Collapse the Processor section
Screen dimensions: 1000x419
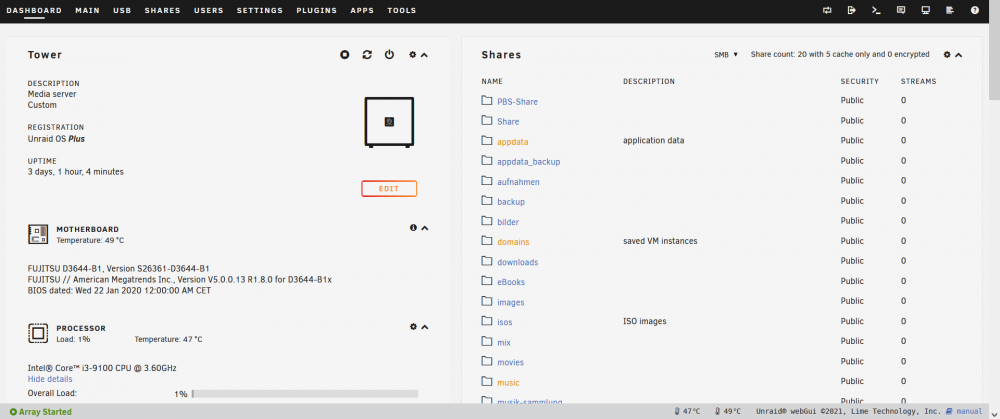point(425,327)
